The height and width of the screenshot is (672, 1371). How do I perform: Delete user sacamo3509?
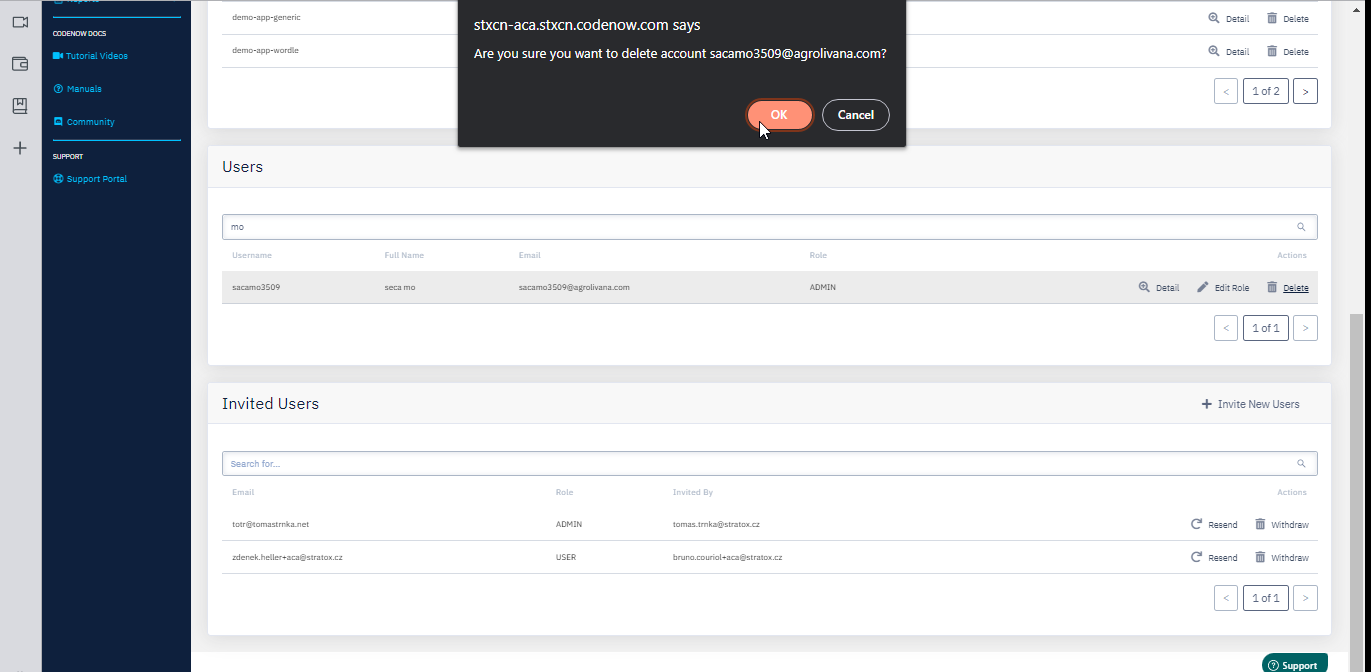(x=1287, y=288)
